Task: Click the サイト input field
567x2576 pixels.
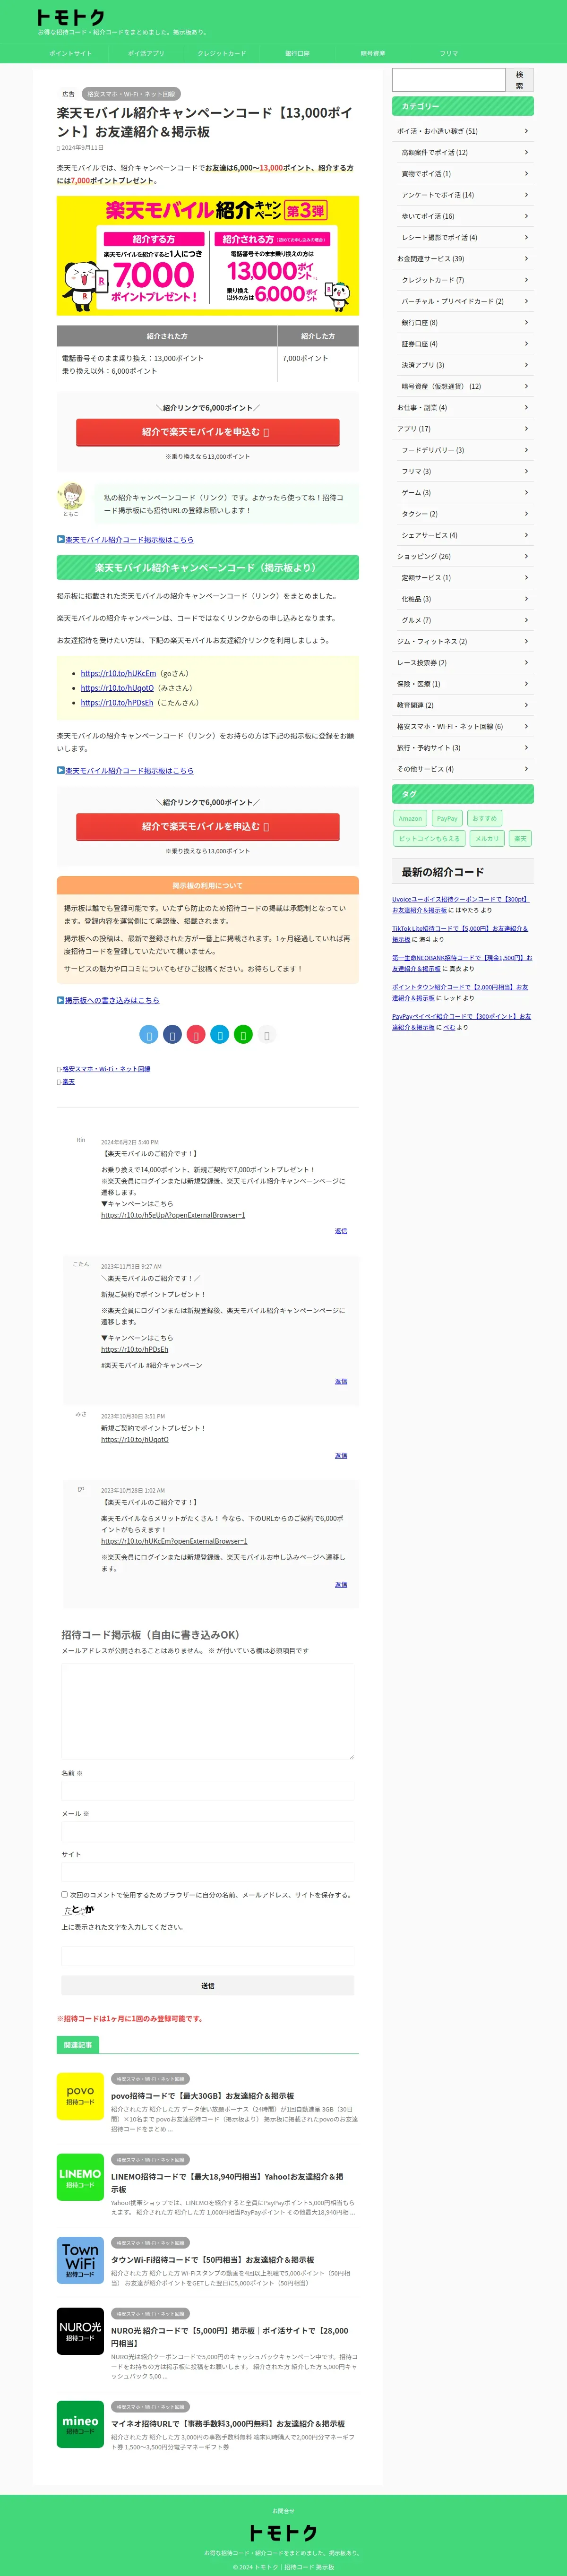Action: (208, 1872)
